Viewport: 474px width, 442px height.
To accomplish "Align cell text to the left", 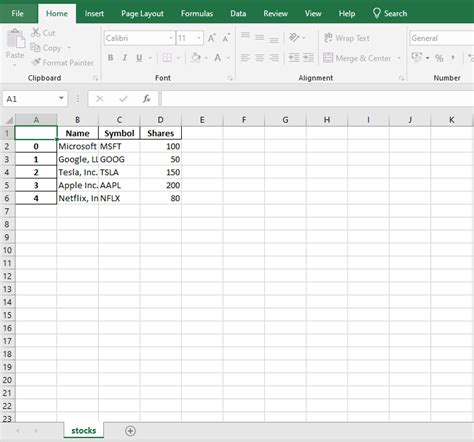I will tap(245, 58).
